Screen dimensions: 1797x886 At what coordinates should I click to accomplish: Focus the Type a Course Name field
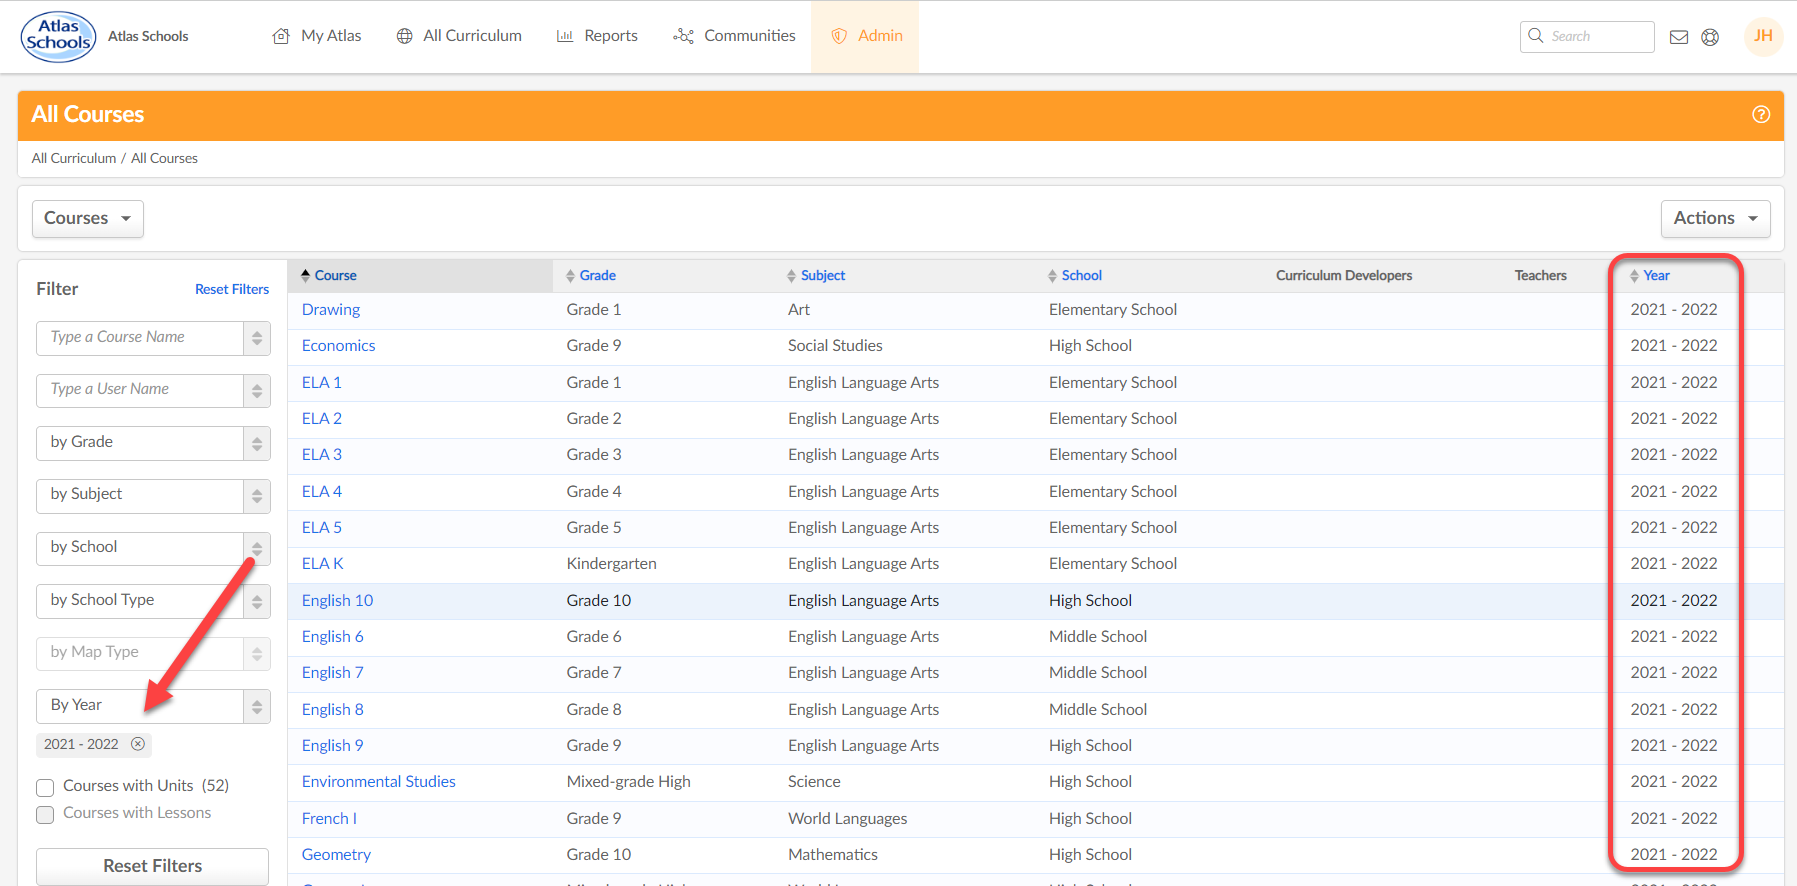point(140,338)
